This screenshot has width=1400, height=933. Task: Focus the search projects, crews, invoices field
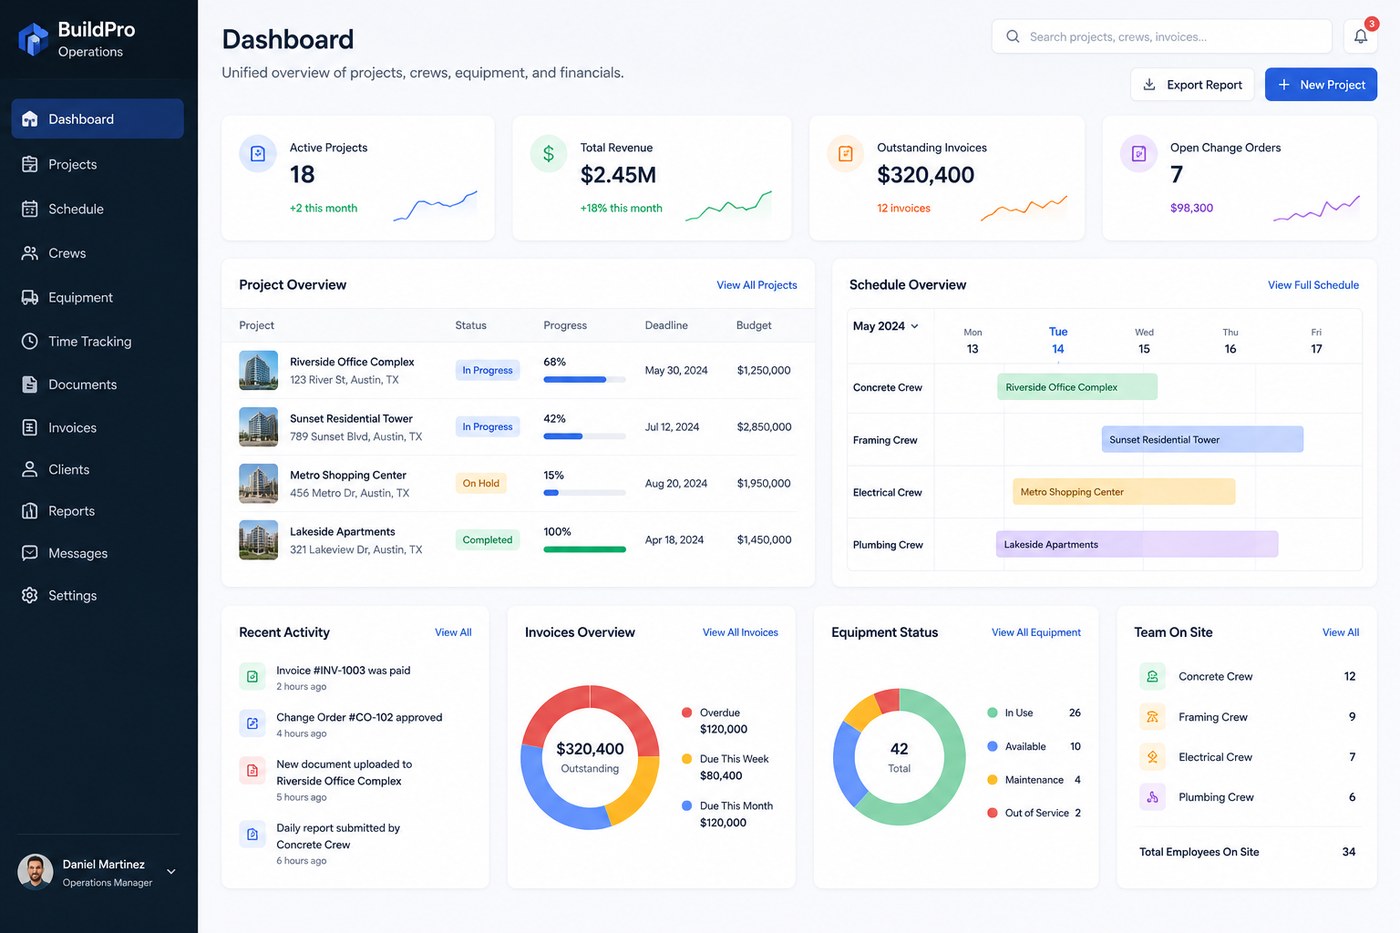click(1162, 37)
